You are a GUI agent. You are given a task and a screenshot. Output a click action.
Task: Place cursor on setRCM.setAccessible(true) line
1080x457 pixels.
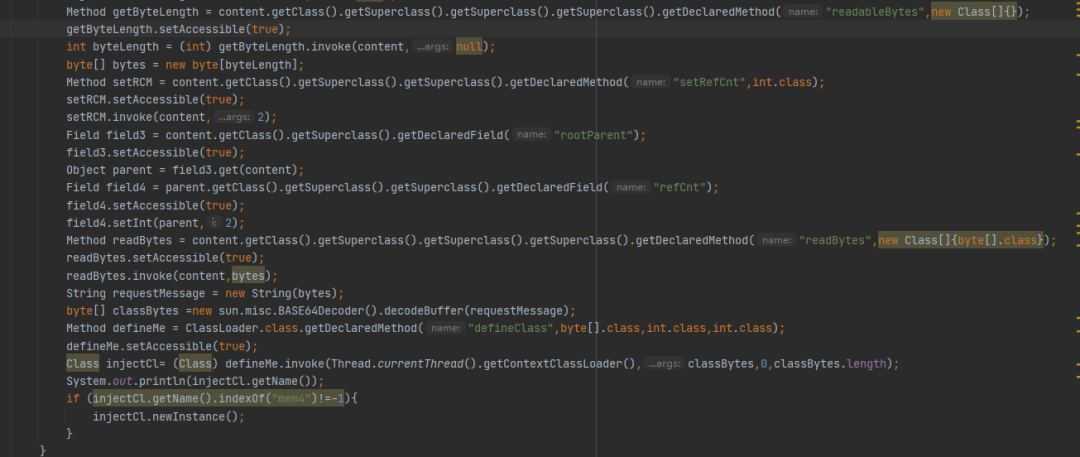(x=156, y=100)
